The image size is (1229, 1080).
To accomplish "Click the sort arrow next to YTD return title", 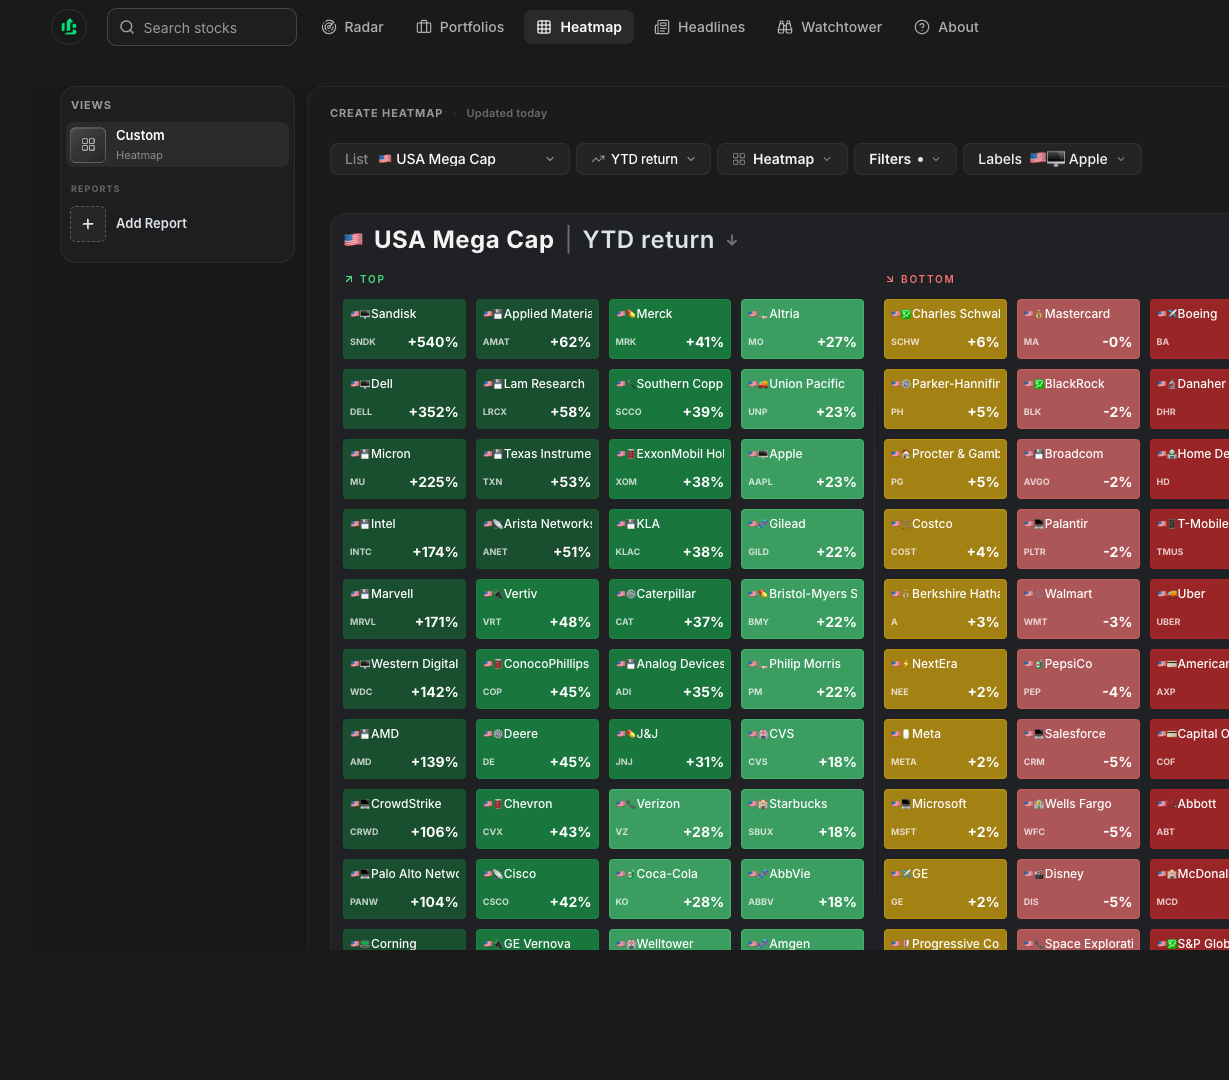I will 732,240.
